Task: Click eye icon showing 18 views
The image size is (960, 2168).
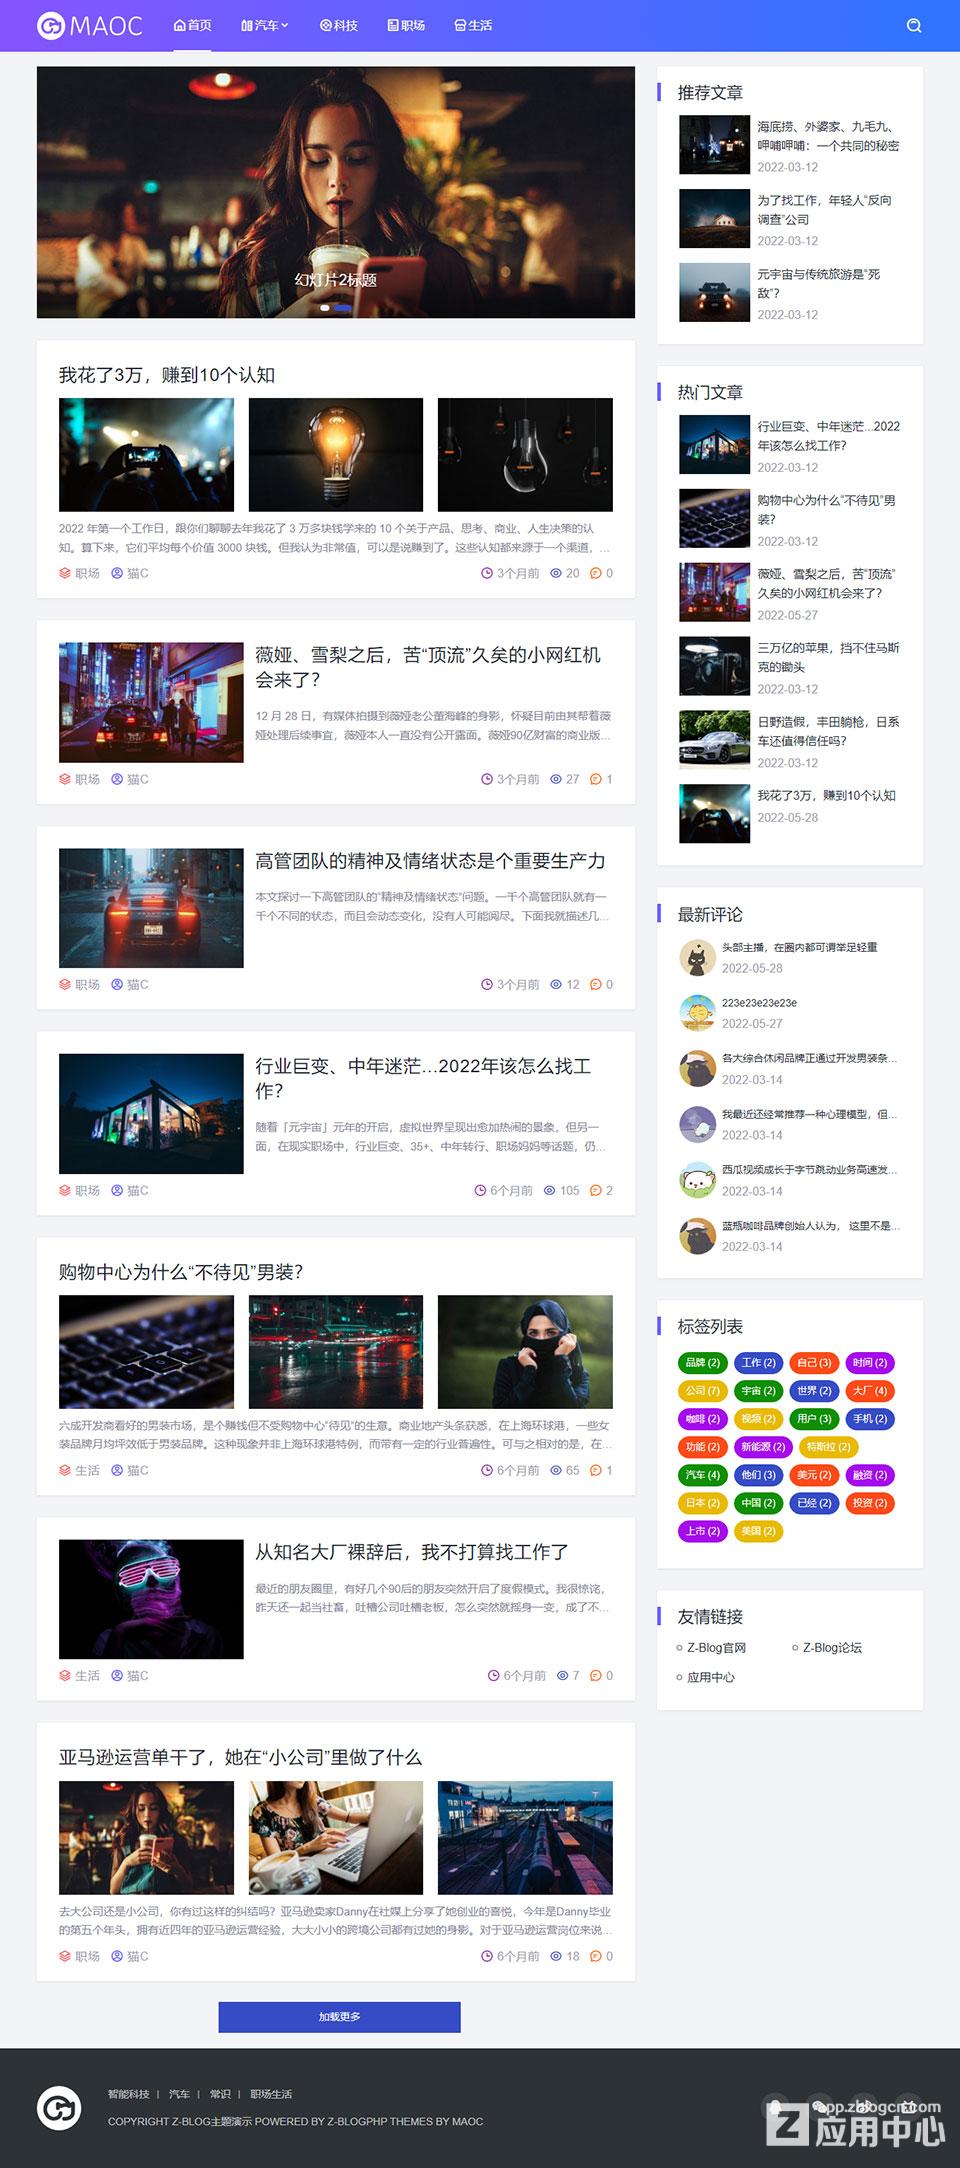Action: 556,1957
